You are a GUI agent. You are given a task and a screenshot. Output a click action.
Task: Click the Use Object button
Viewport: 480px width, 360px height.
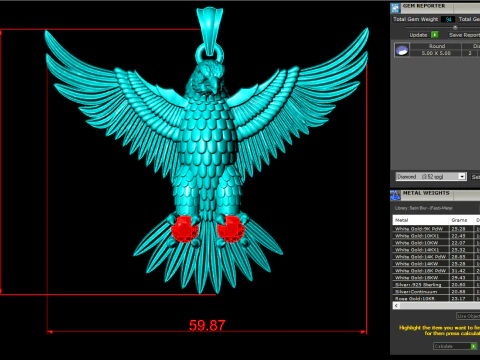(468, 316)
